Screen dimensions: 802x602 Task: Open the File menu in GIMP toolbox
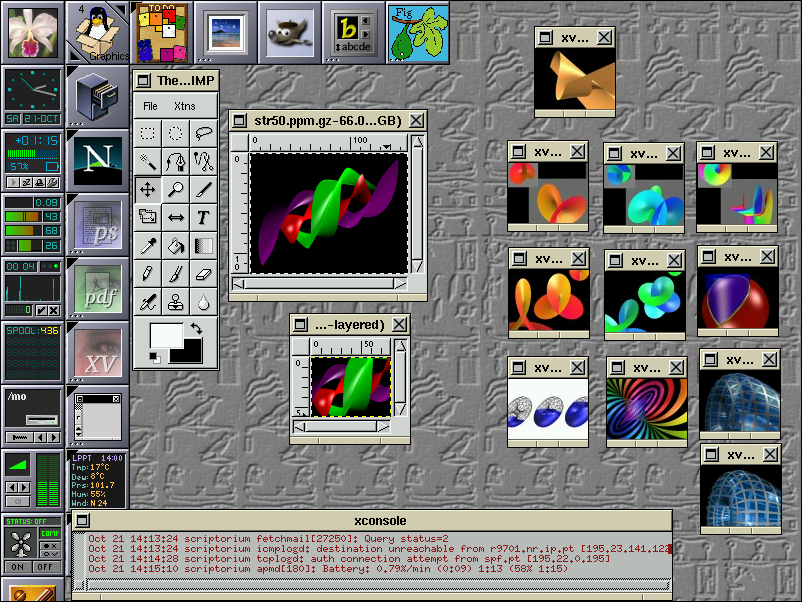tap(150, 106)
